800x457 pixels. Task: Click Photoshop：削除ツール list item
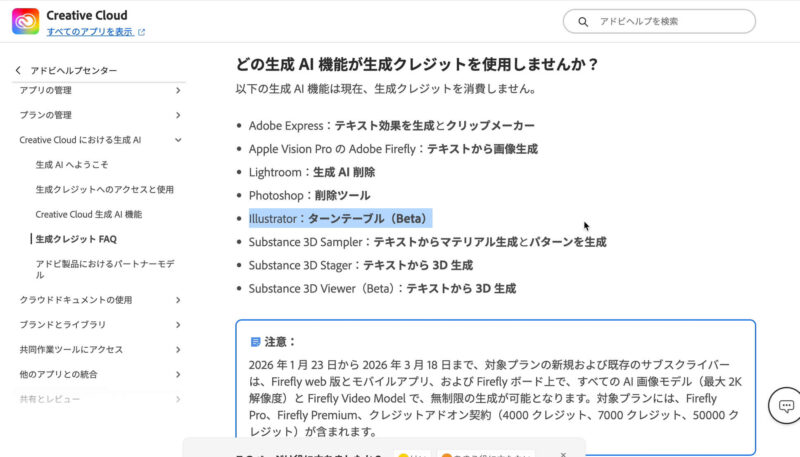coord(309,195)
